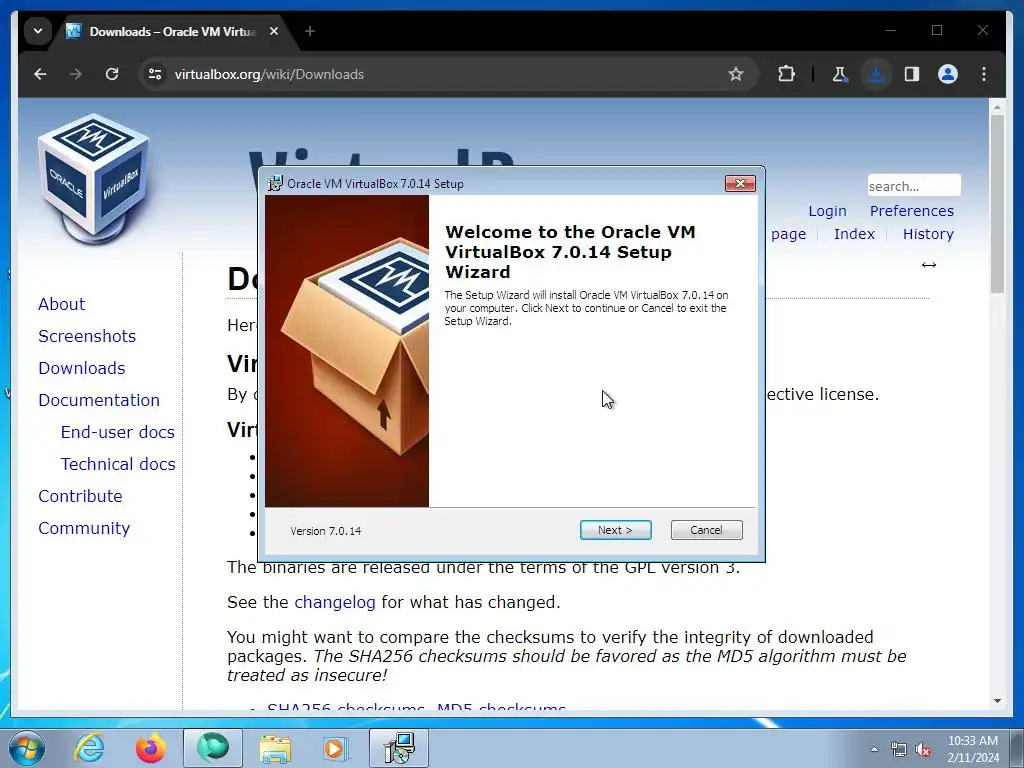Open Technical docs in the sidebar
The width and height of the screenshot is (1024, 768).
pyautogui.click(x=118, y=464)
